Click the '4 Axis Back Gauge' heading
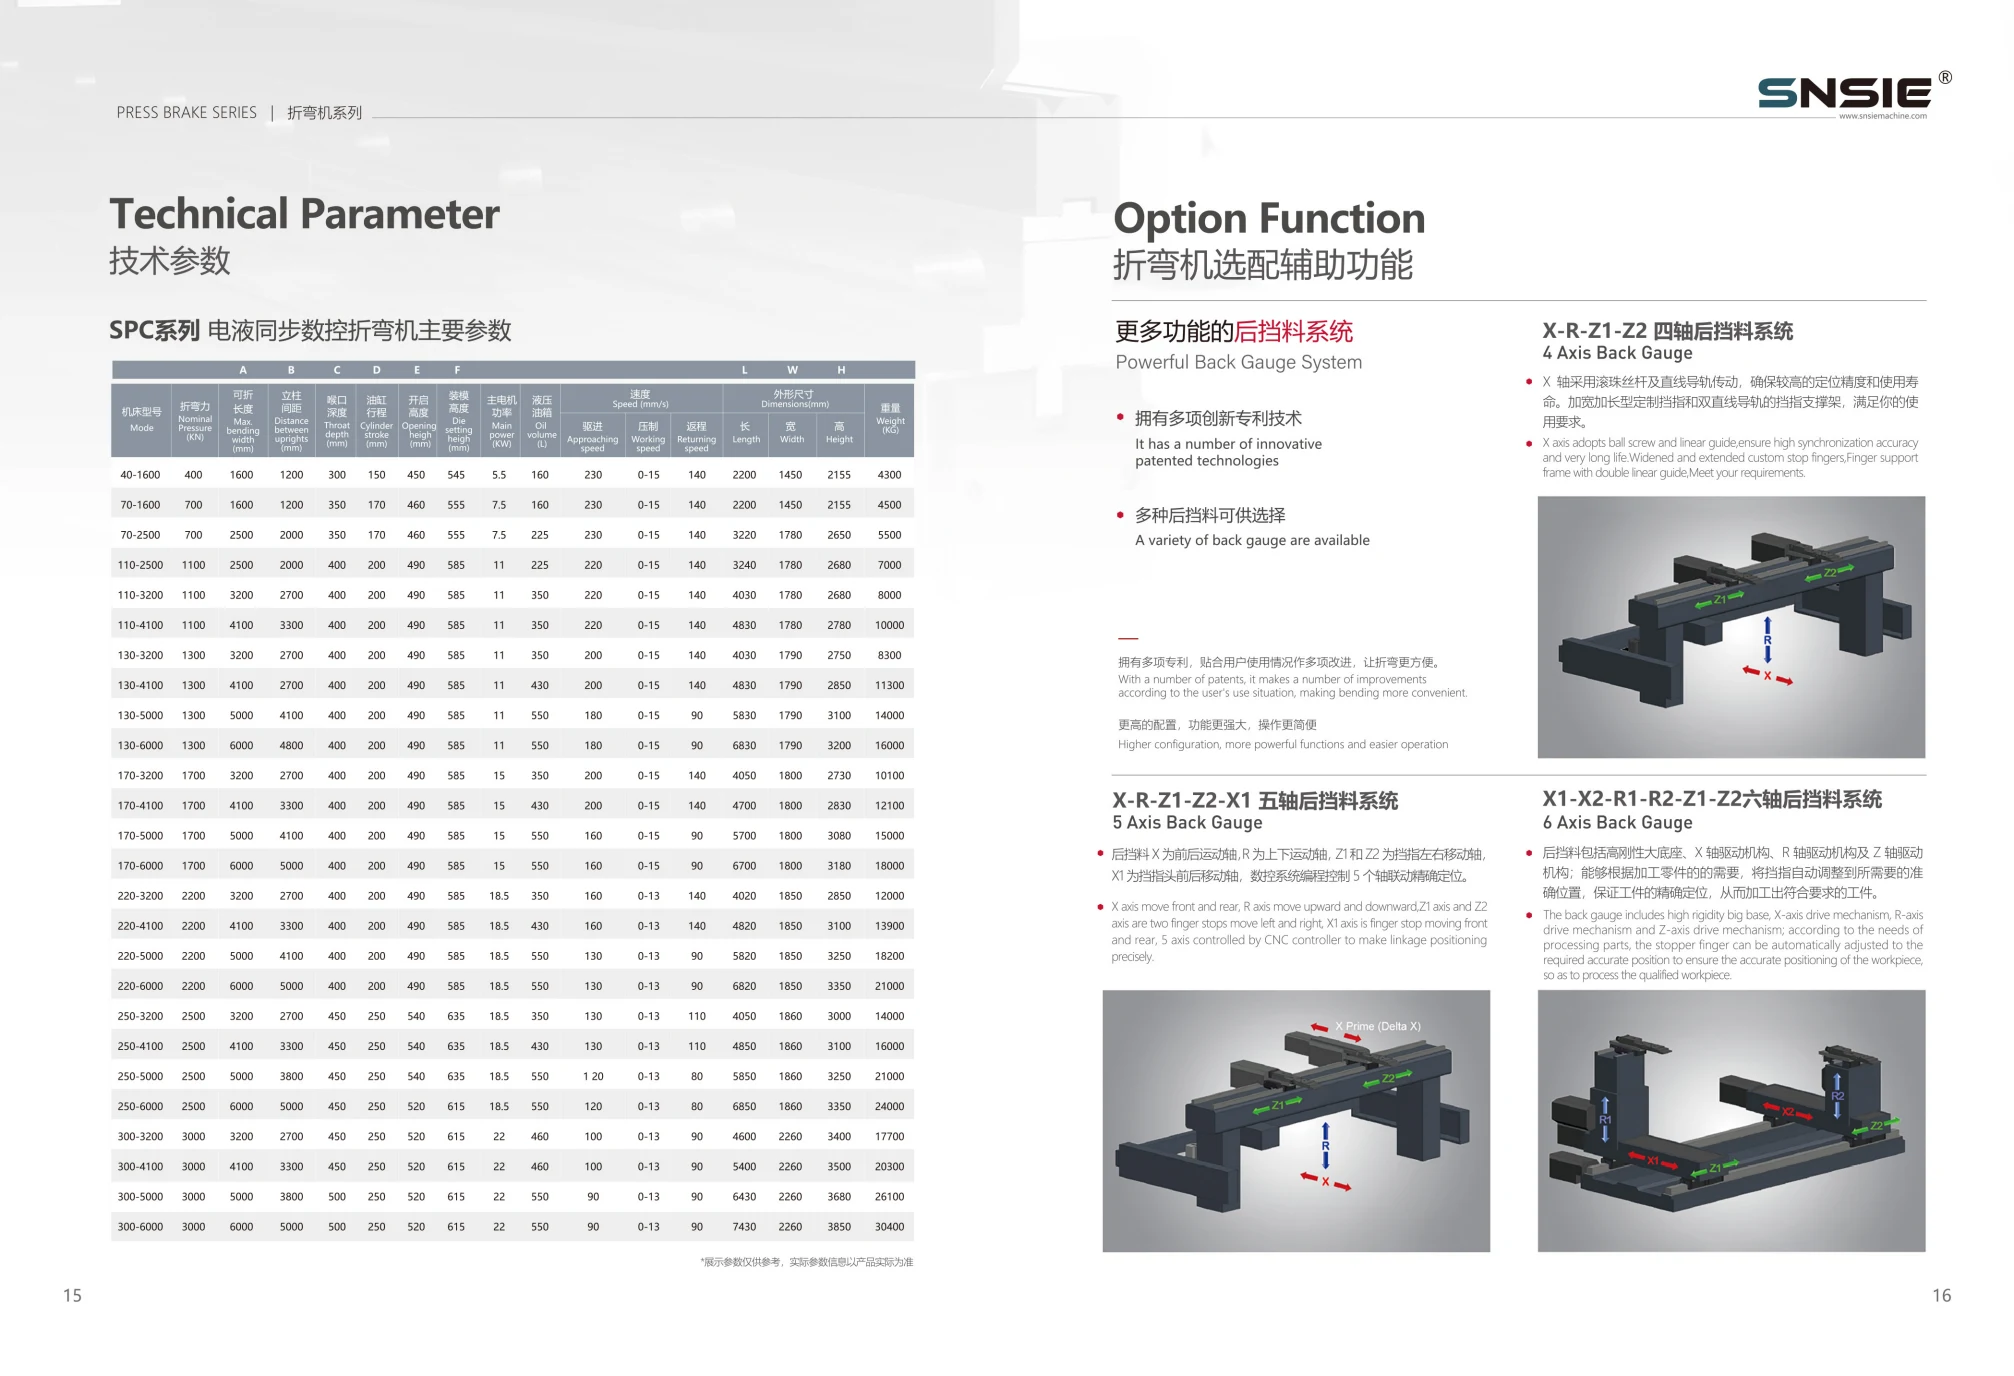Screen dimensions: 2014x1376 (x=1617, y=353)
